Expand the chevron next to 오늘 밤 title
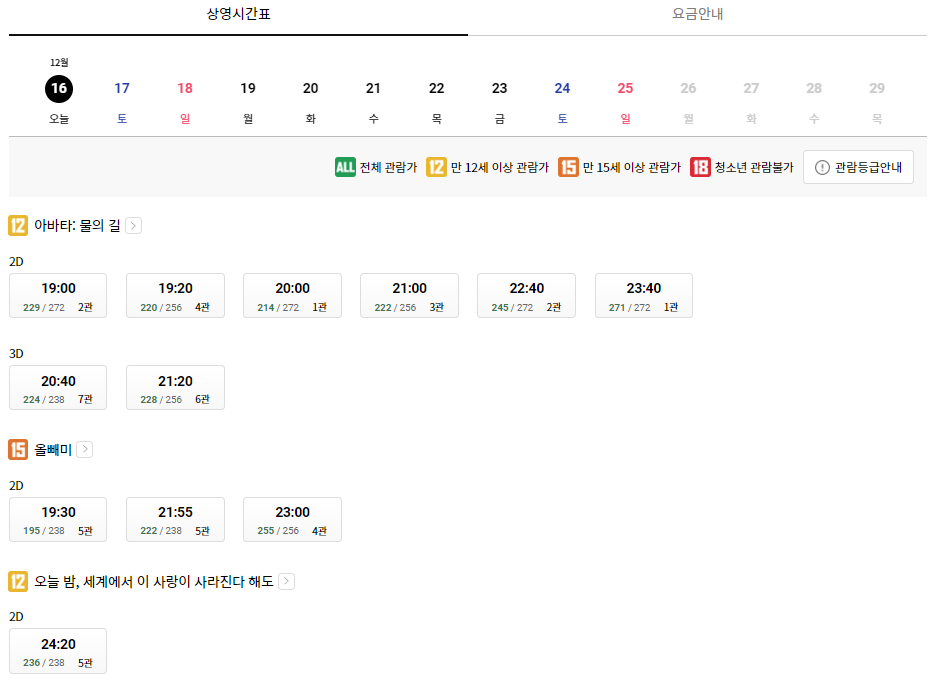The width and height of the screenshot is (941, 689). click(x=286, y=580)
